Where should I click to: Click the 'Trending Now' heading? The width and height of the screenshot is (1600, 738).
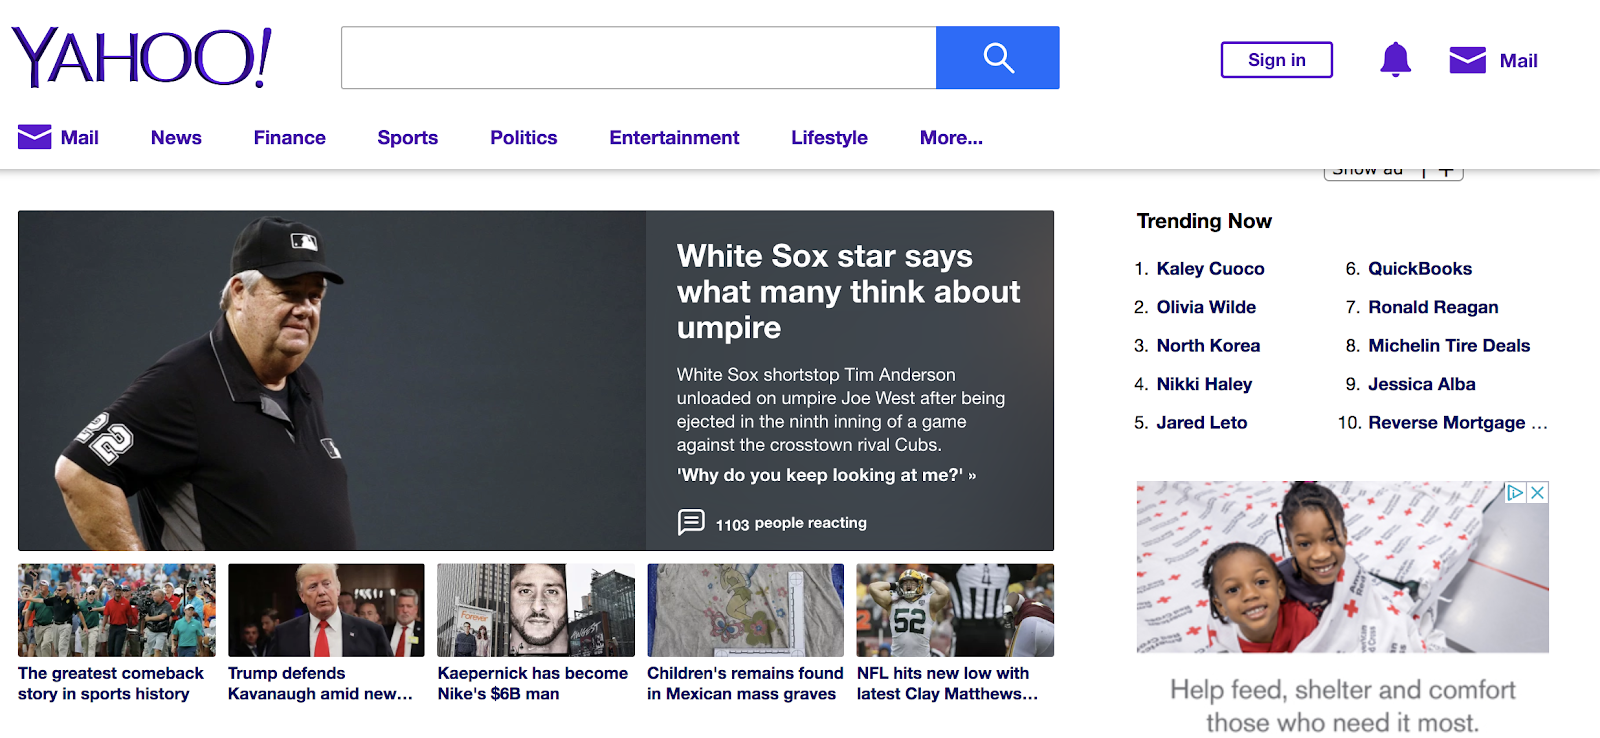[1204, 221]
